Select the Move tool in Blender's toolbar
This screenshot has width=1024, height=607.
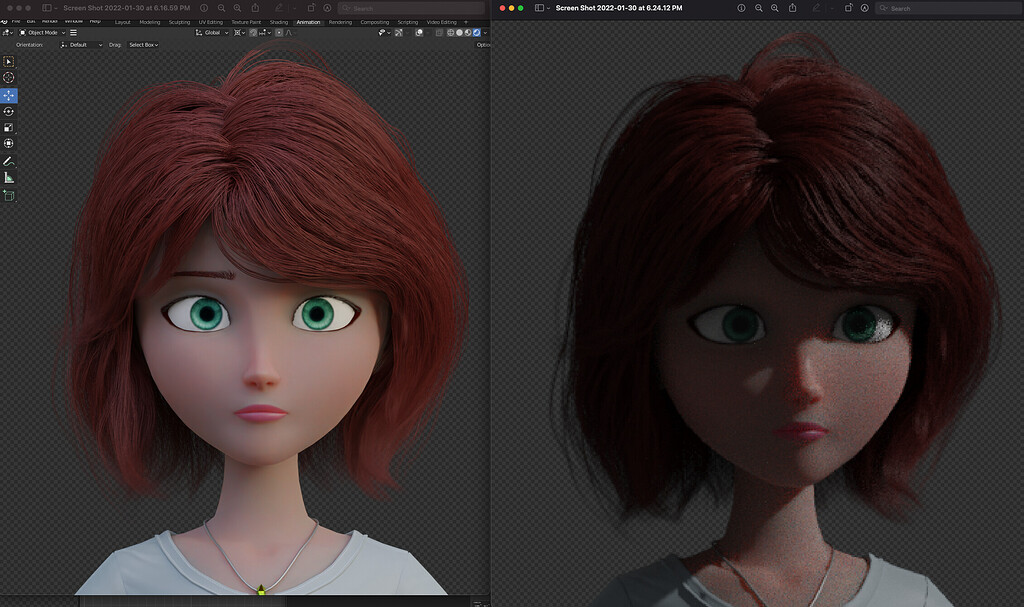click(x=9, y=95)
